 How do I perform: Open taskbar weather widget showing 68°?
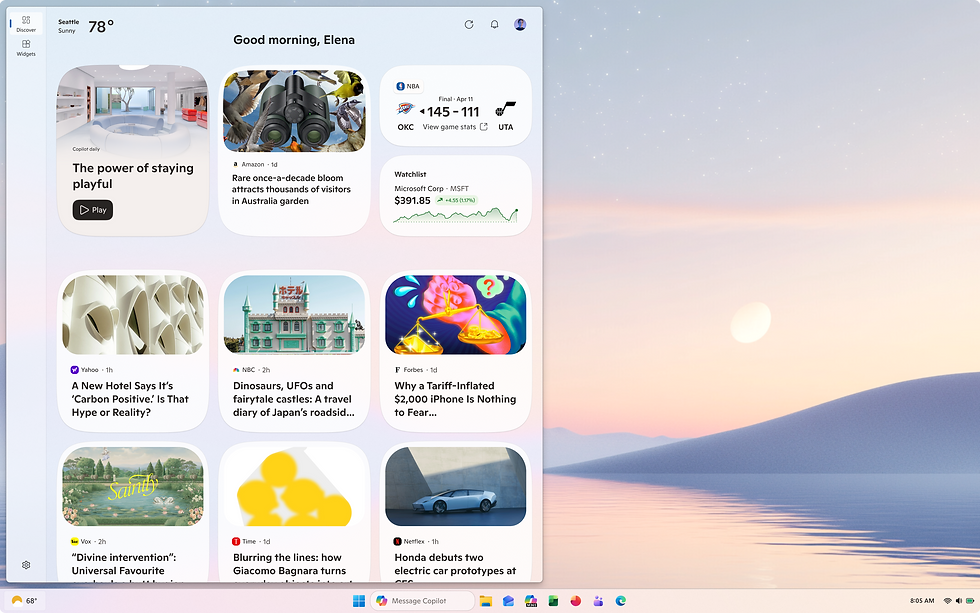(24, 601)
